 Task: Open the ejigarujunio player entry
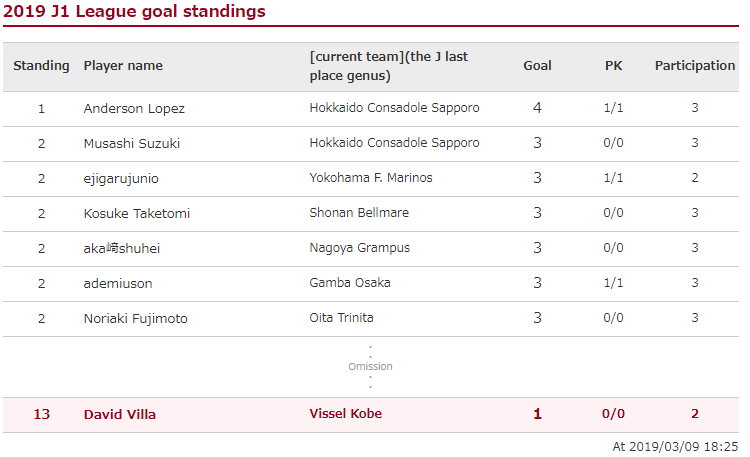coord(121,179)
